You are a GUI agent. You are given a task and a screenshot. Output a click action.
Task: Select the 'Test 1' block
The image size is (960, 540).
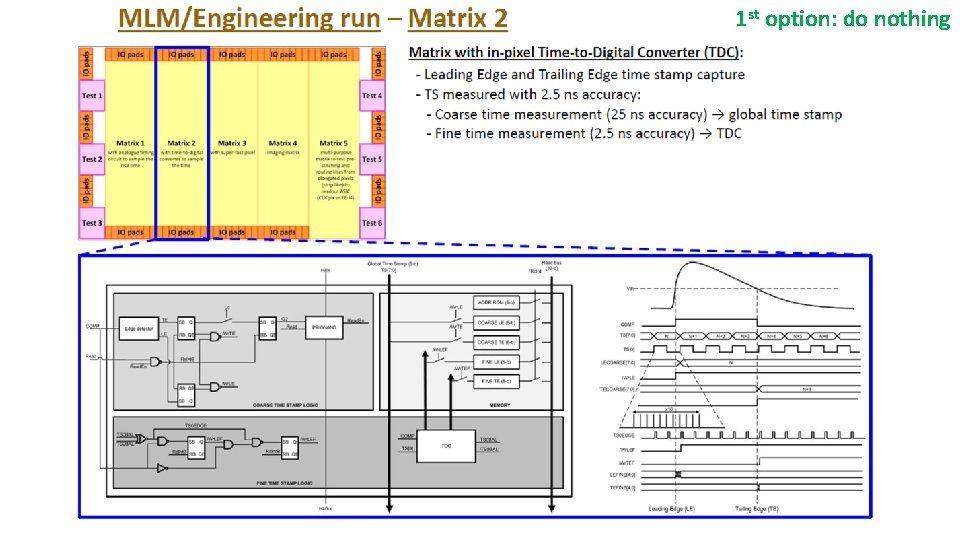pyautogui.click(x=92, y=96)
